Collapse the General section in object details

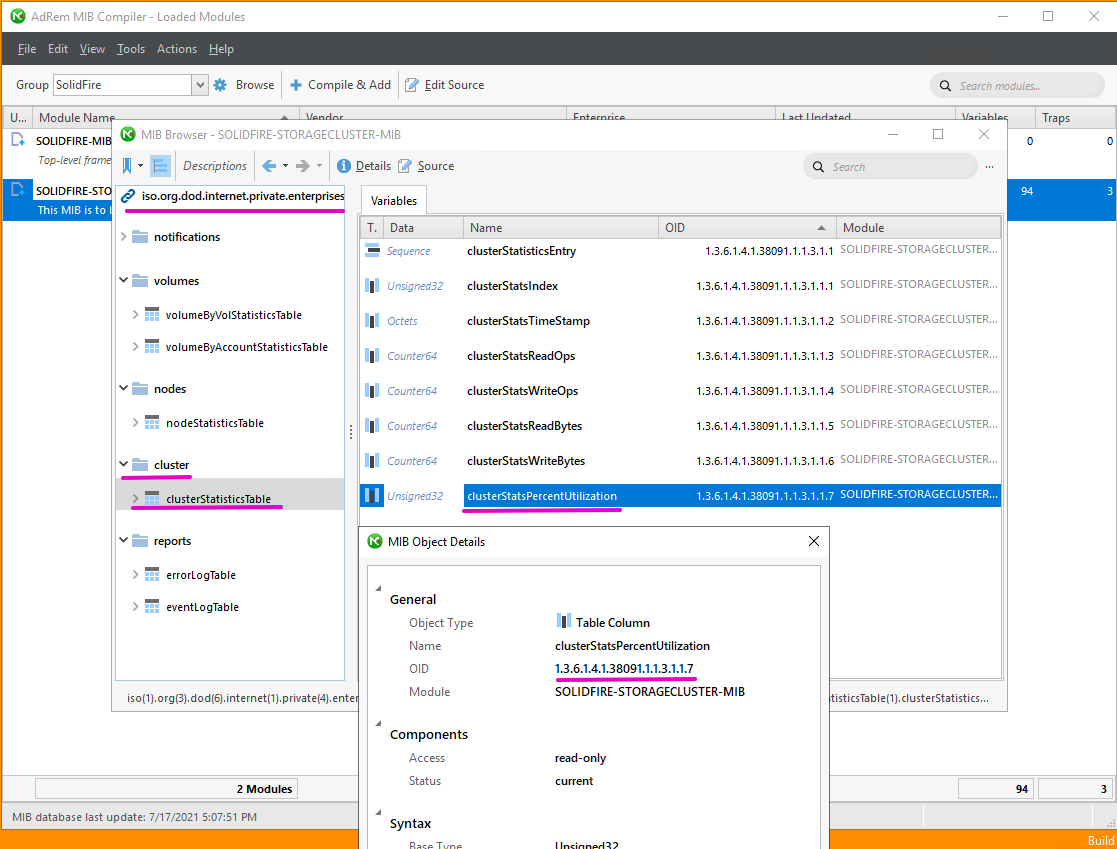pos(378,588)
